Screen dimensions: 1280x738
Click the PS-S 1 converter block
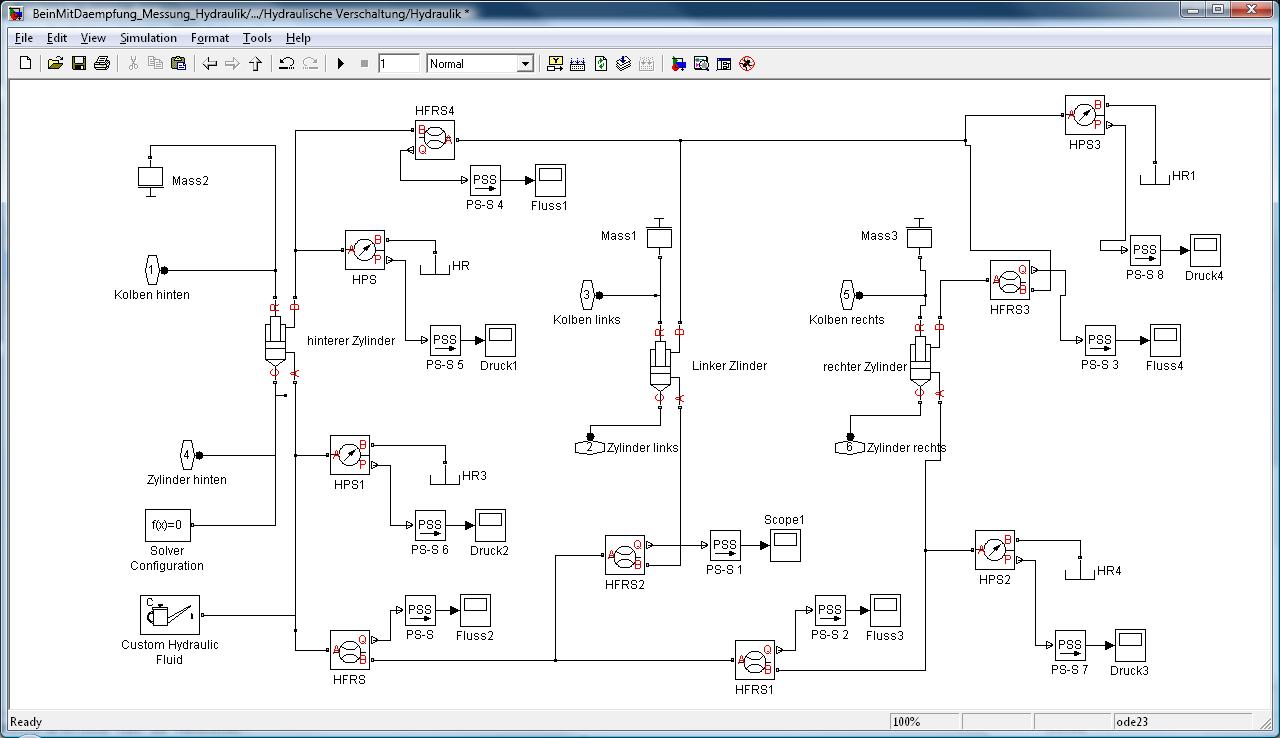[x=725, y=545]
